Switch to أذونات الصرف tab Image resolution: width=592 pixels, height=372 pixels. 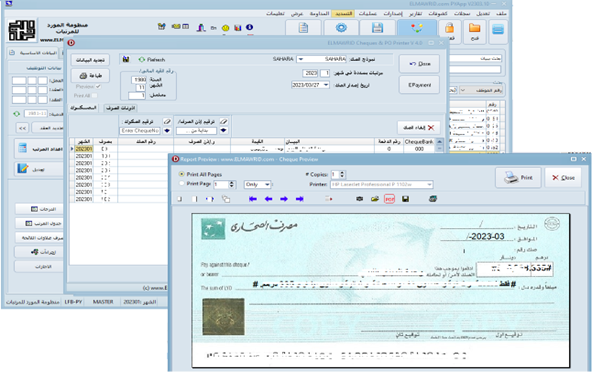[120, 108]
